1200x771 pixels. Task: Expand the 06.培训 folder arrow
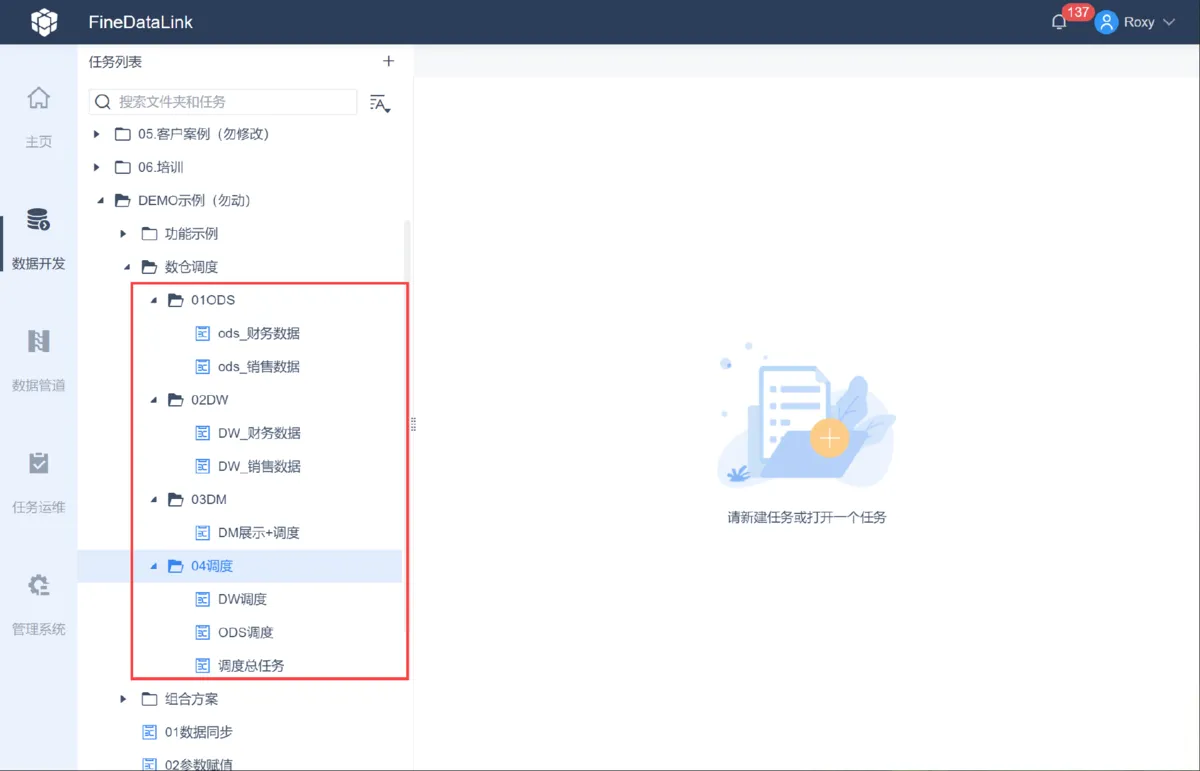tap(97, 167)
